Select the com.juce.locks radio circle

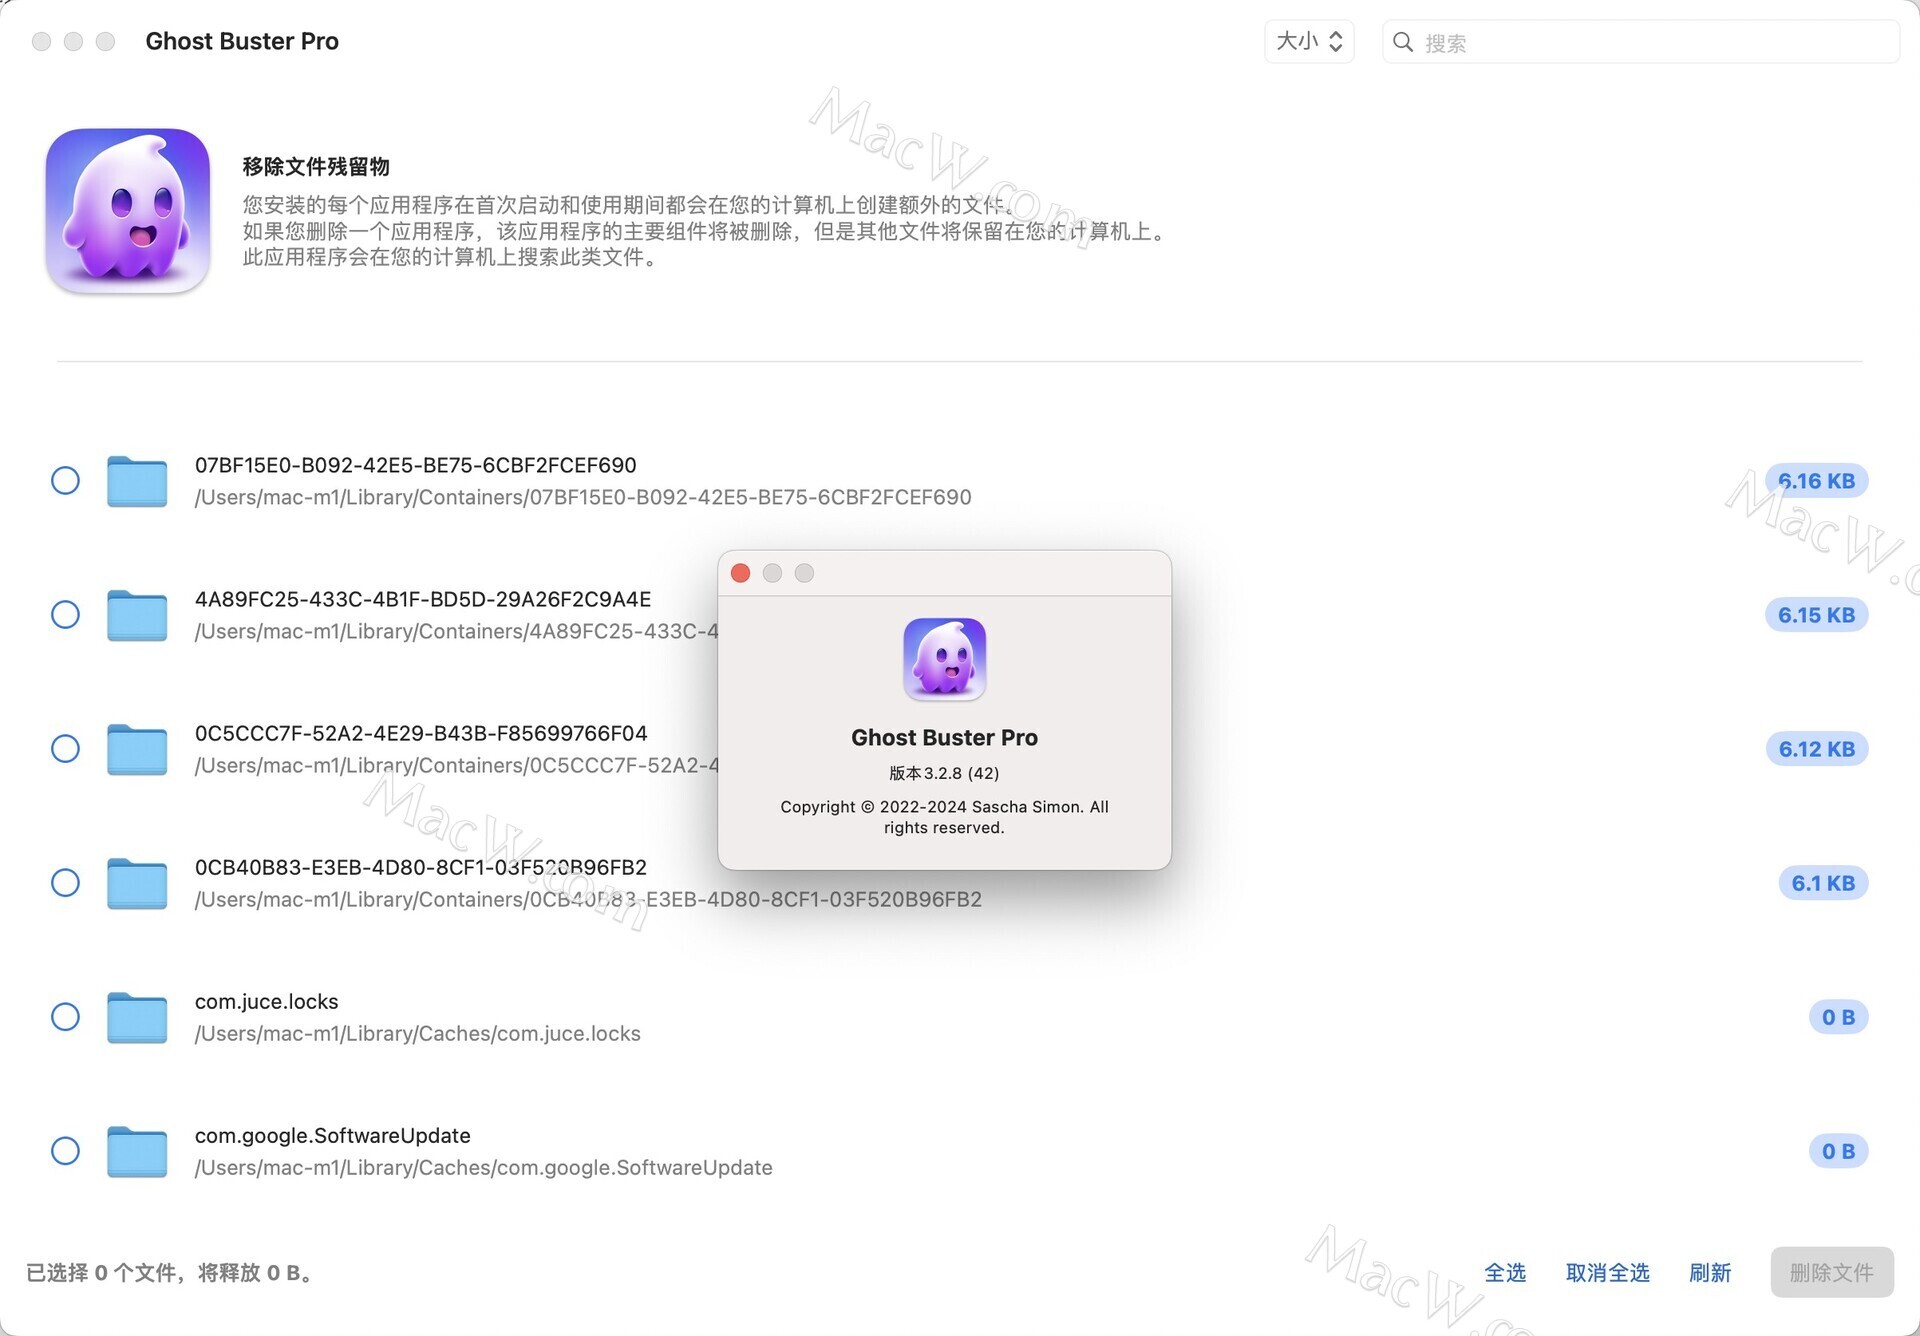65,1017
